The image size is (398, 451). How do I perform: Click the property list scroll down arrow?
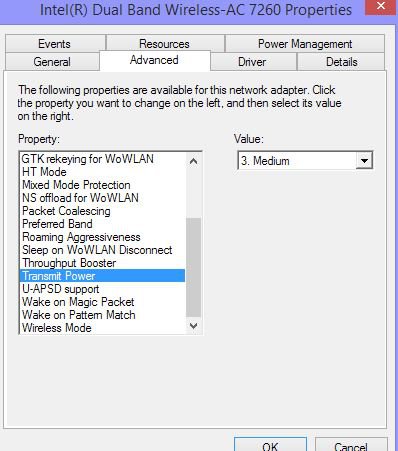pyautogui.click(x=193, y=326)
